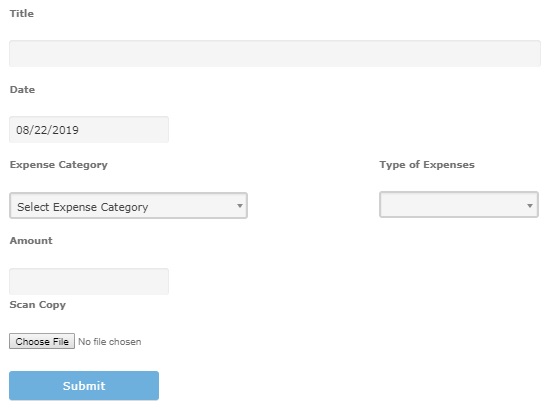Click the Amount label

click(31, 241)
